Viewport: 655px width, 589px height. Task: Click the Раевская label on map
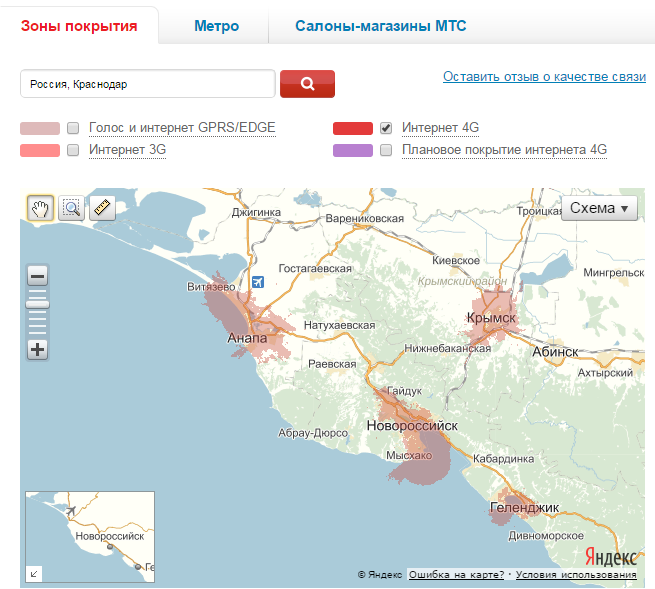(x=332, y=364)
